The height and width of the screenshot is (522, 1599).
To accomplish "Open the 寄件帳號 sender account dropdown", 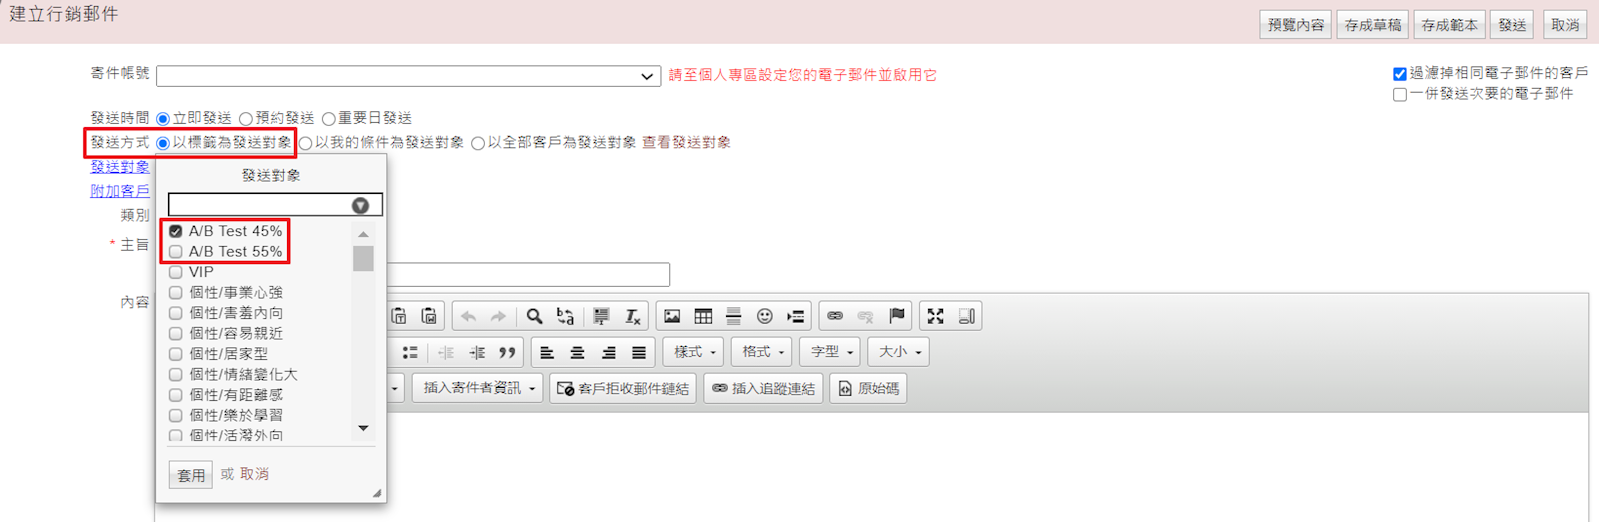I will click(x=408, y=76).
